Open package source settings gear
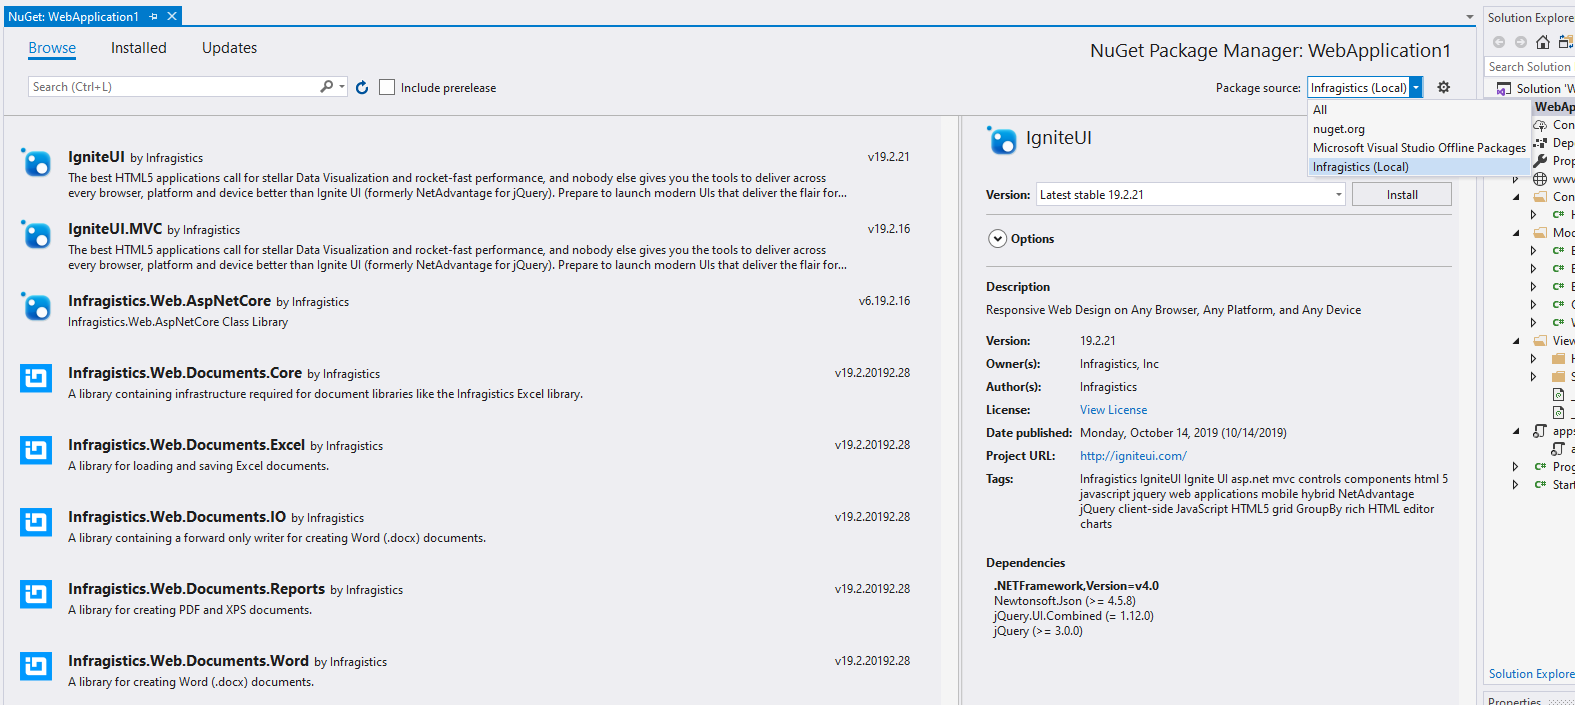The width and height of the screenshot is (1575, 705). click(x=1443, y=88)
